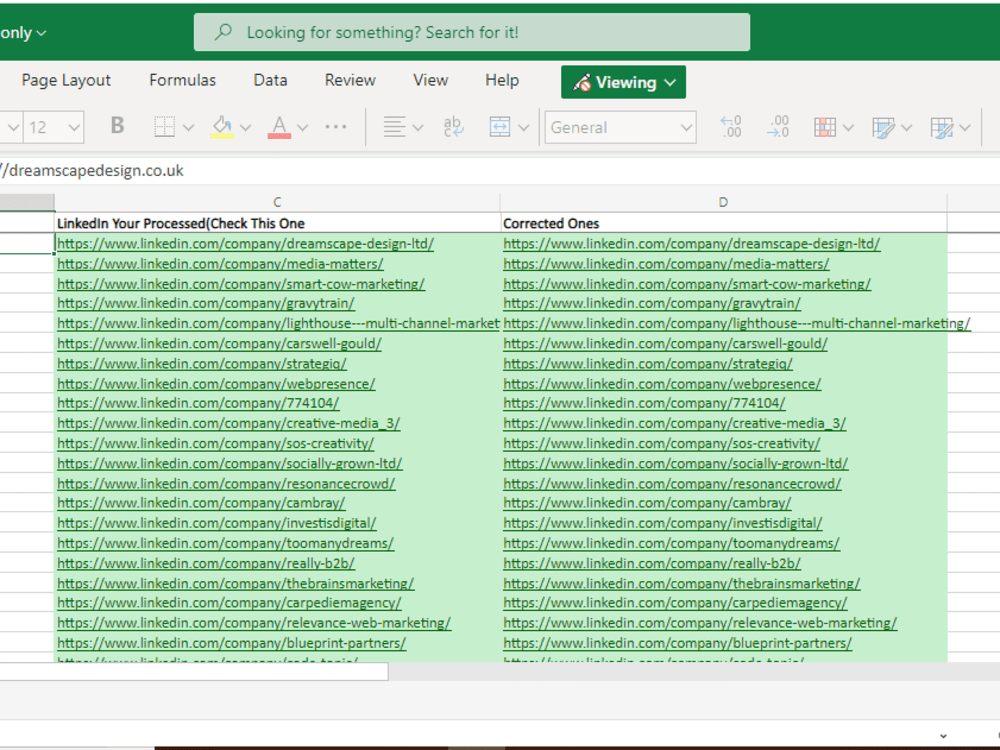Expand the font color dropdown arrow
This screenshot has width=1000, height=750.
point(303,128)
